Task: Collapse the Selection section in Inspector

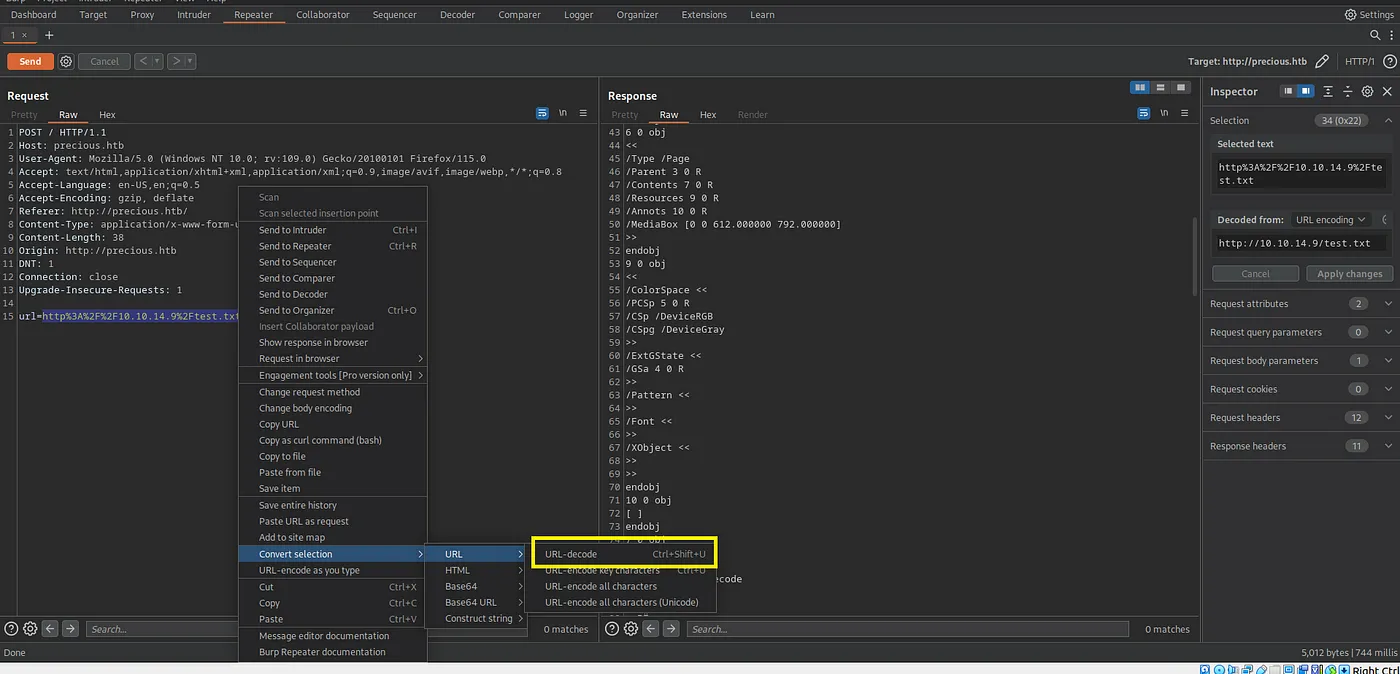Action: click(x=1388, y=120)
